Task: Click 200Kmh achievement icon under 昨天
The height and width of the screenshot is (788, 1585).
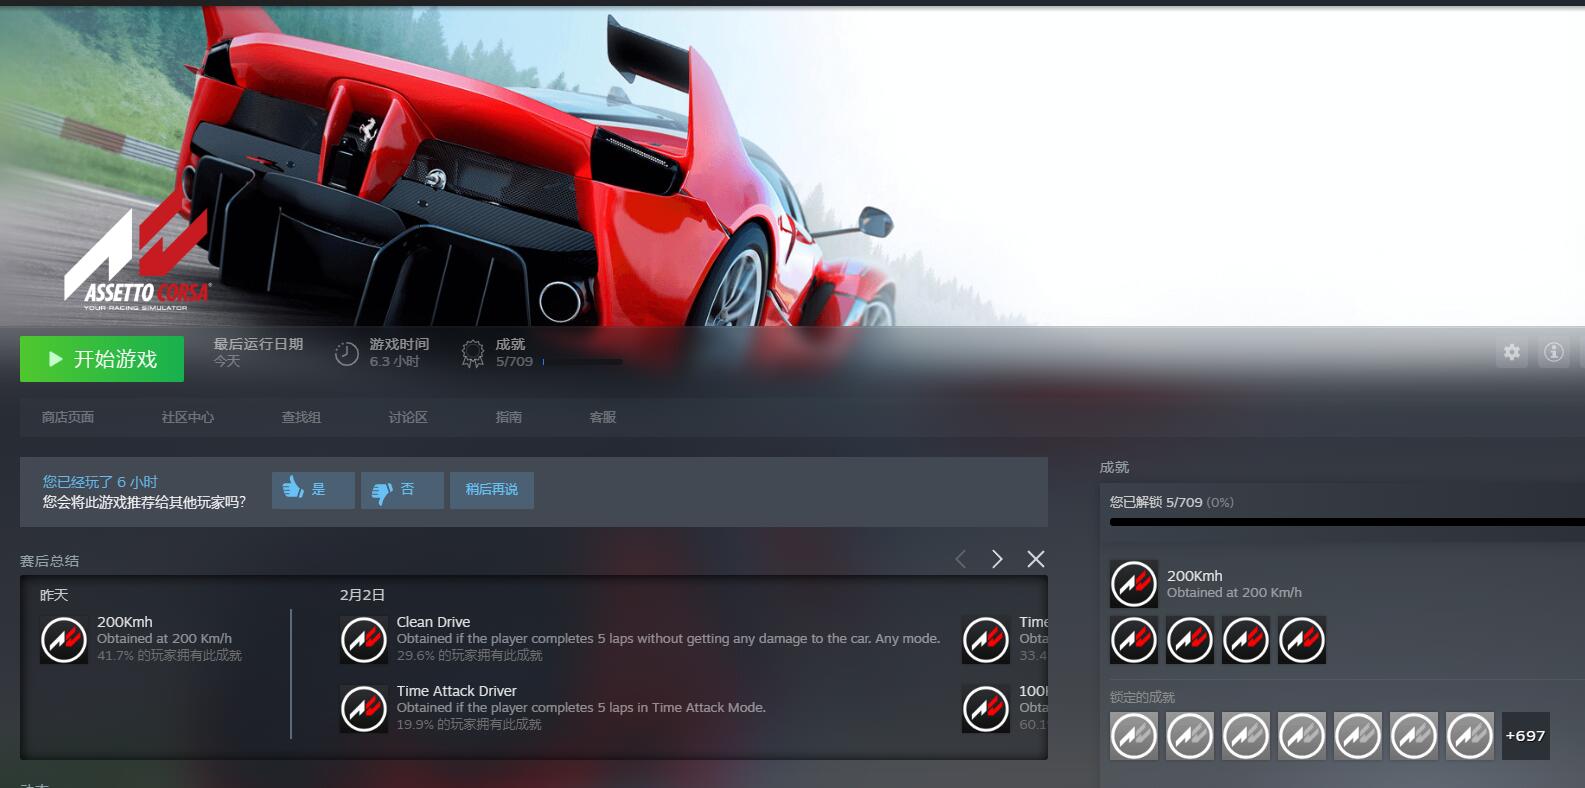Action: (x=64, y=640)
